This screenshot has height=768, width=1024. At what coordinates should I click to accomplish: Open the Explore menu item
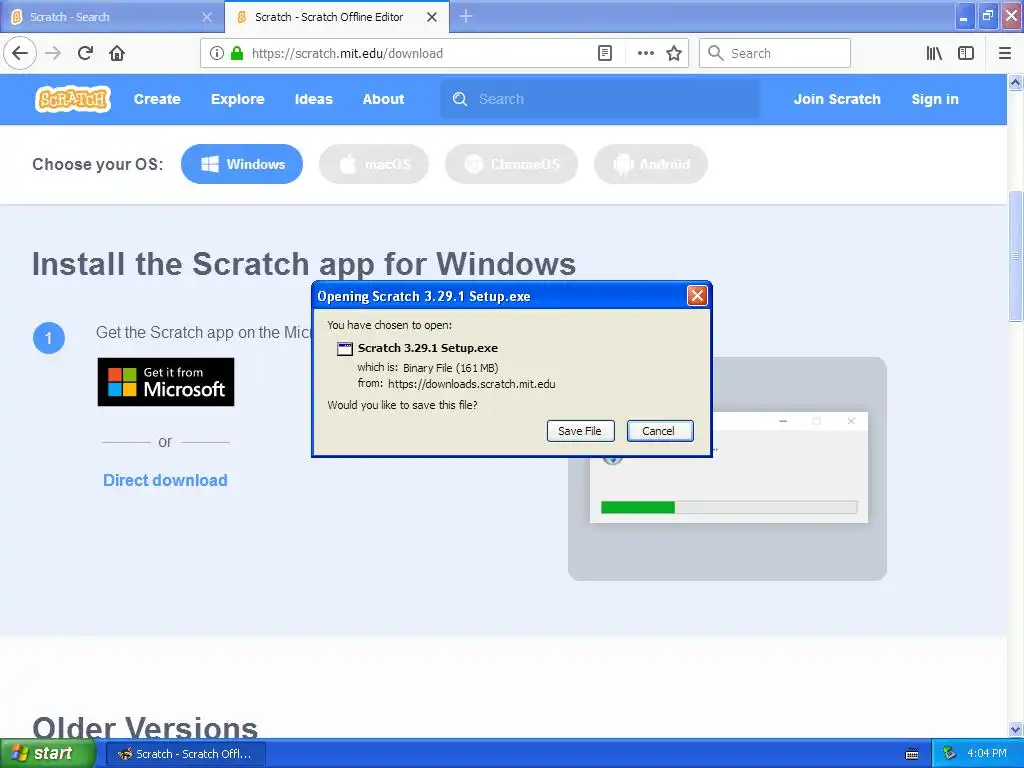pyautogui.click(x=238, y=99)
